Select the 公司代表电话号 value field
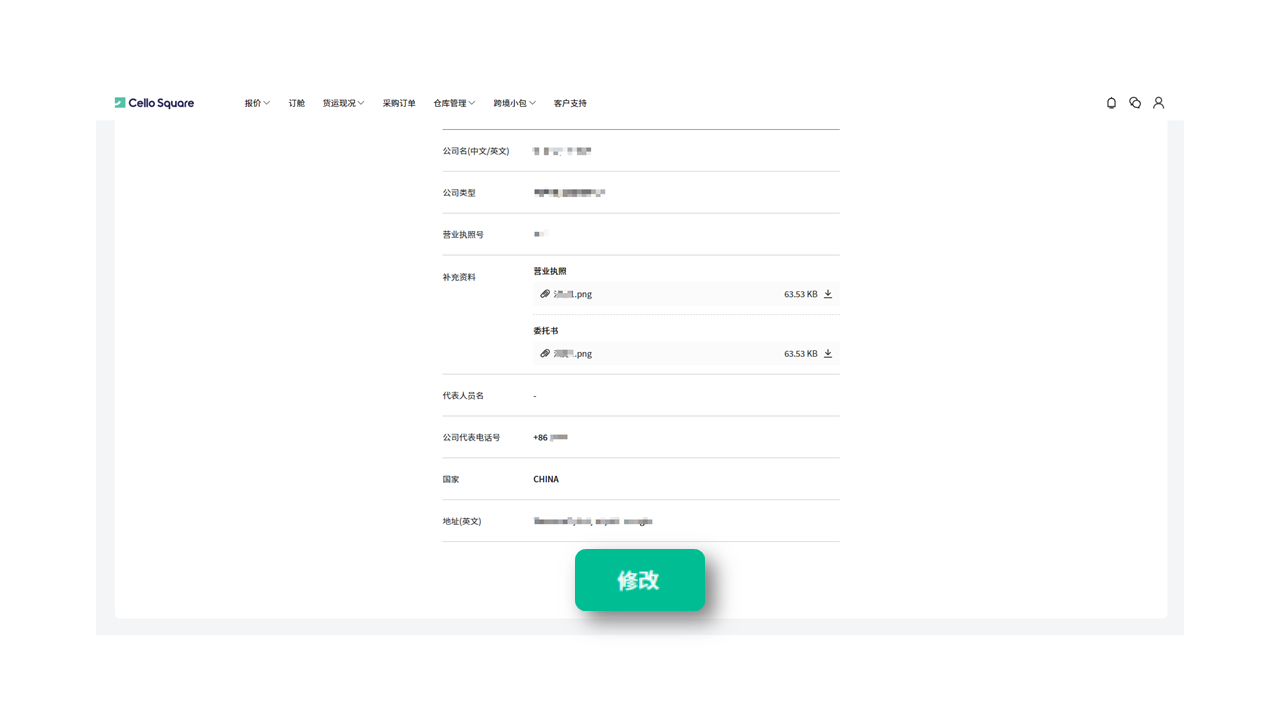The image size is (1280, 720). (550, 437)
